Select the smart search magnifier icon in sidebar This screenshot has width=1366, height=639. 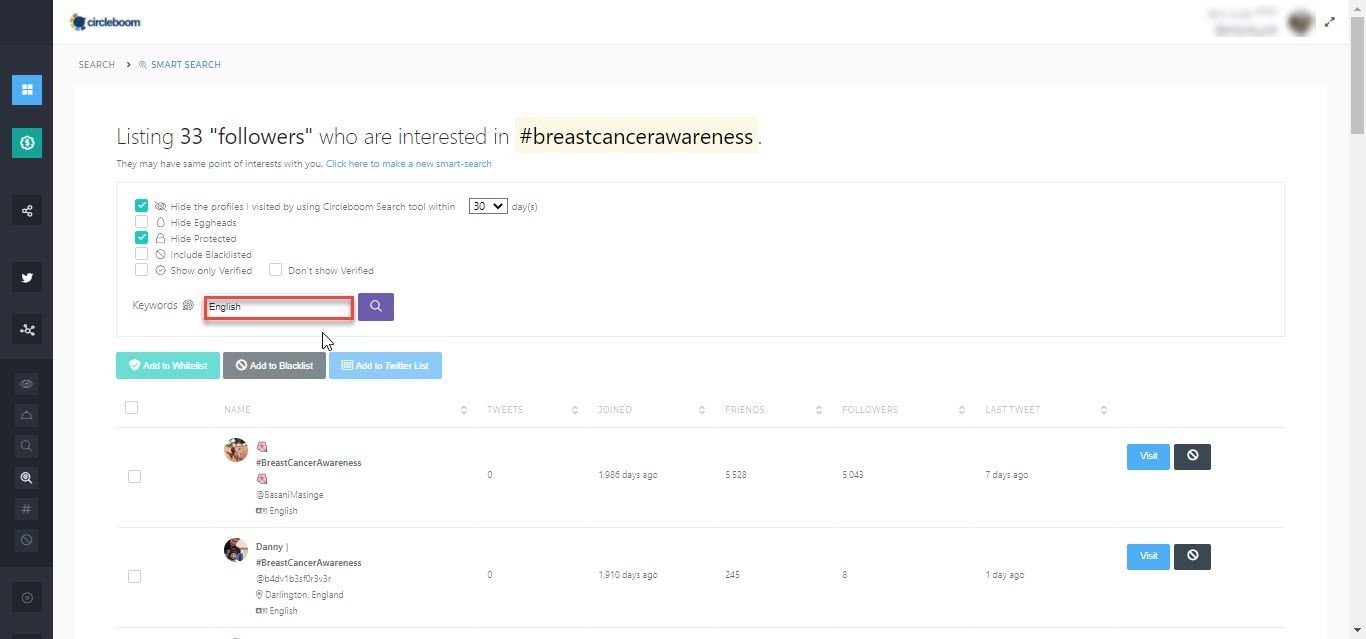[27, 478]
